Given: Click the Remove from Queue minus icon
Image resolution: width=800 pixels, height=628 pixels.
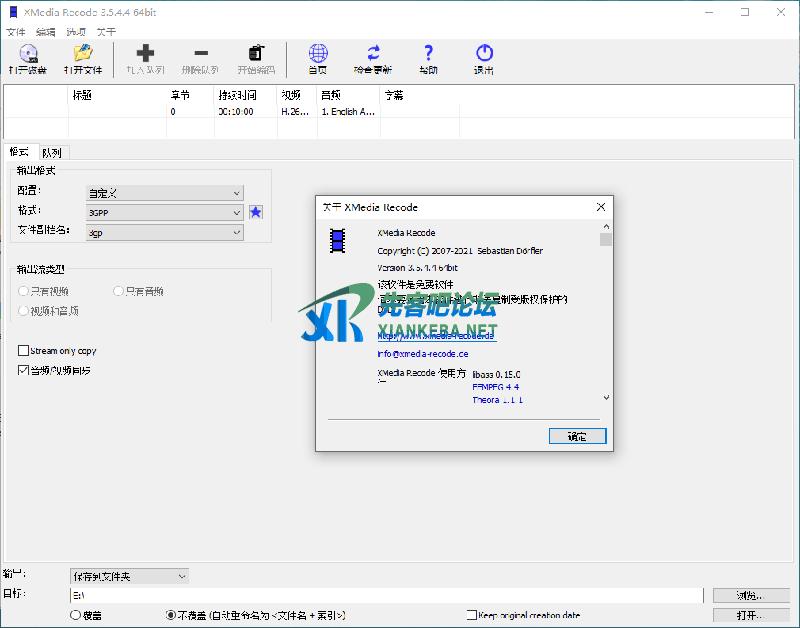Looking at the screenshot, I should point(201,54).
